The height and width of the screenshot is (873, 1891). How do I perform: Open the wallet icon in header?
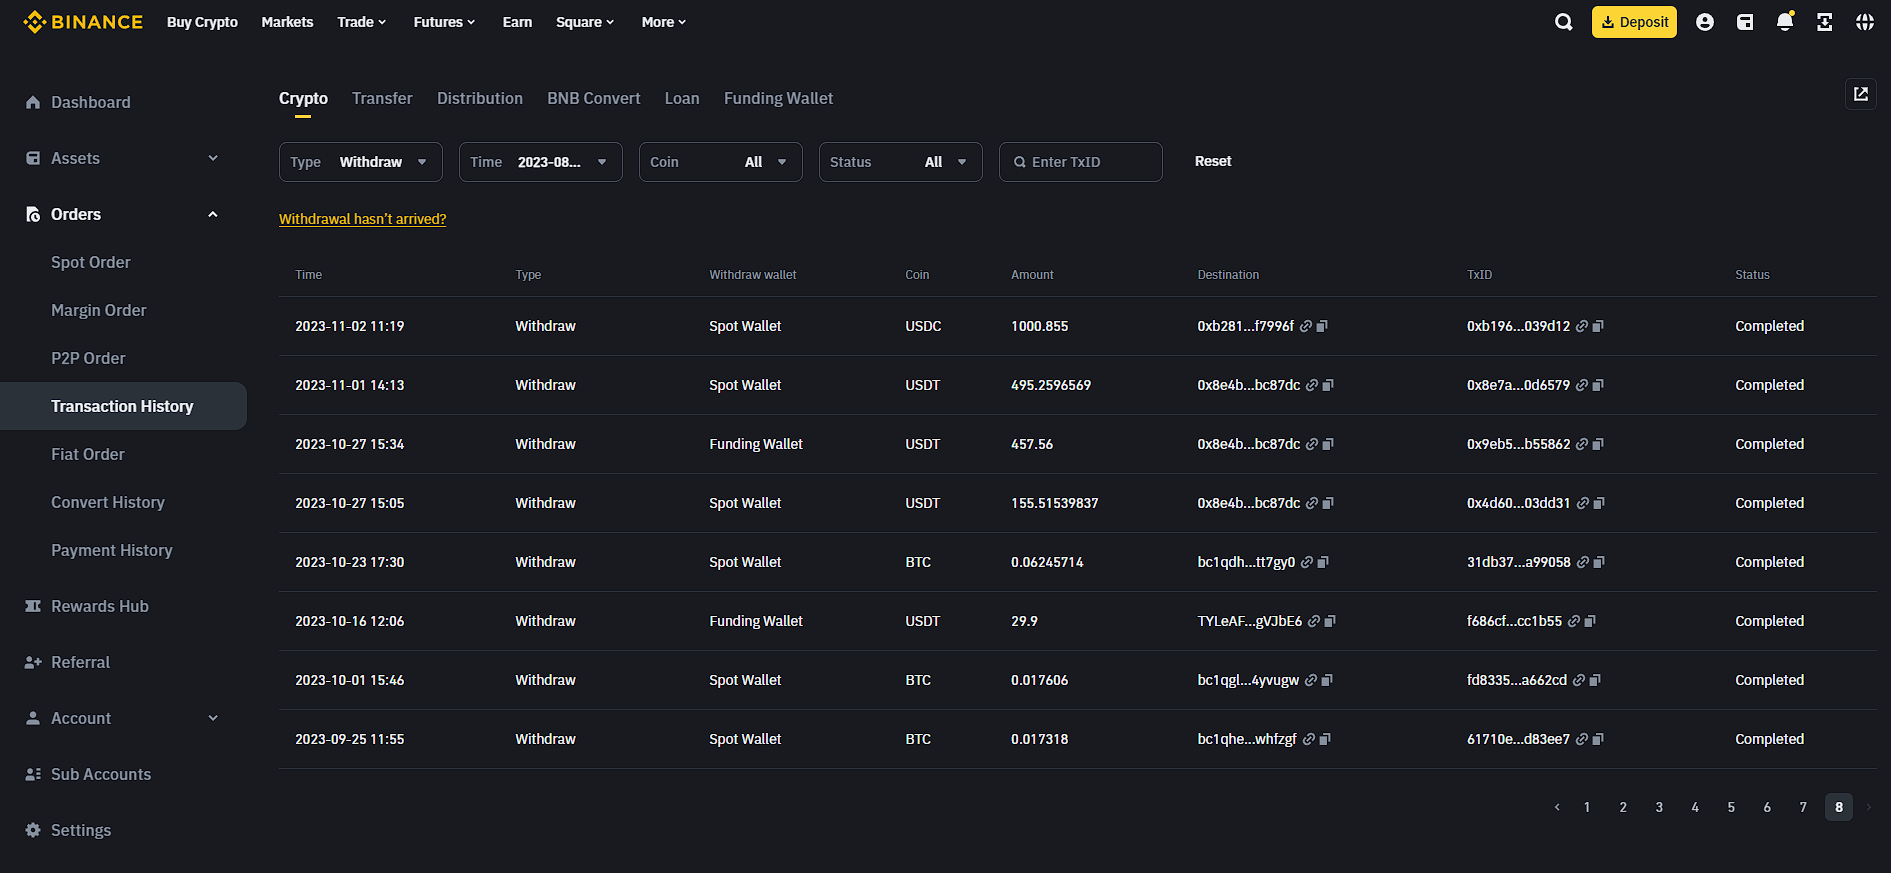click(x=1745, y=22)
